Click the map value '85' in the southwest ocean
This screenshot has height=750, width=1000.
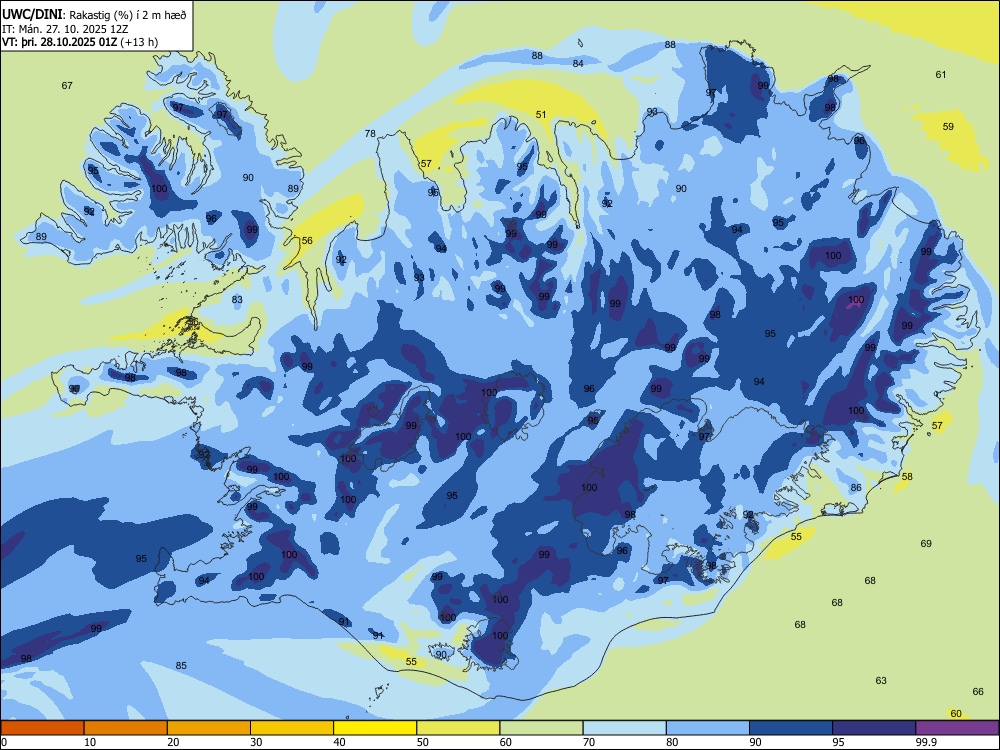click(x=181, y=665)
